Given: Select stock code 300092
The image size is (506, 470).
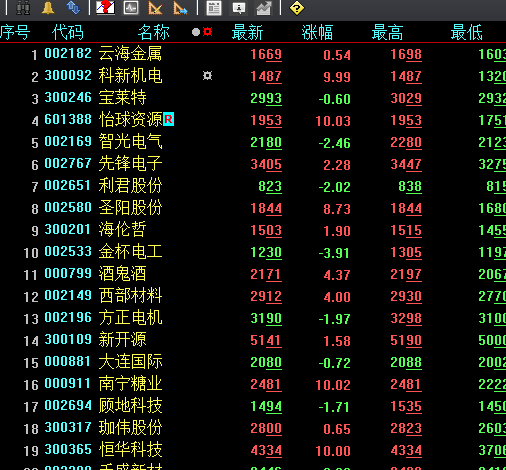Looking at the screenshot, I should click(x=68, y=76).
